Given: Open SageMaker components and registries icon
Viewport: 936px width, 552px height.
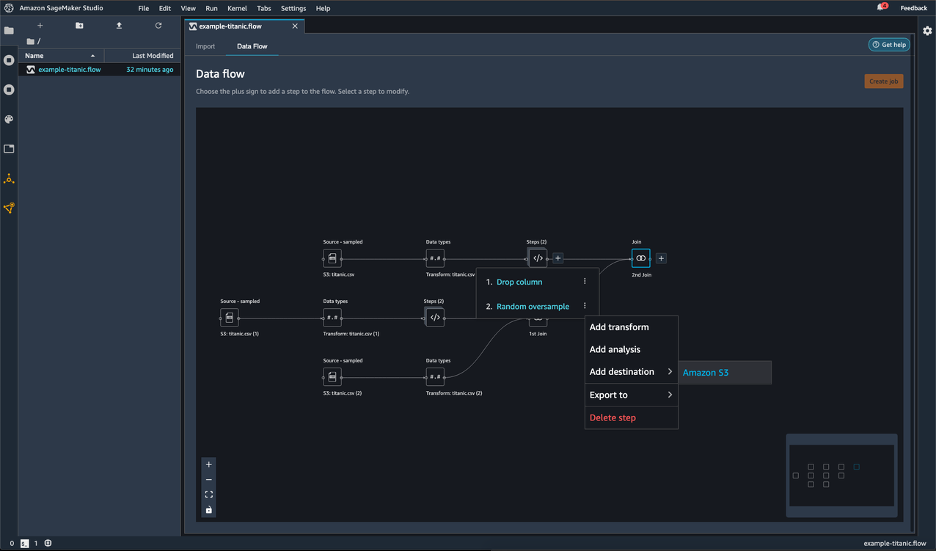Looking at the screenshot, I should 9,178.
